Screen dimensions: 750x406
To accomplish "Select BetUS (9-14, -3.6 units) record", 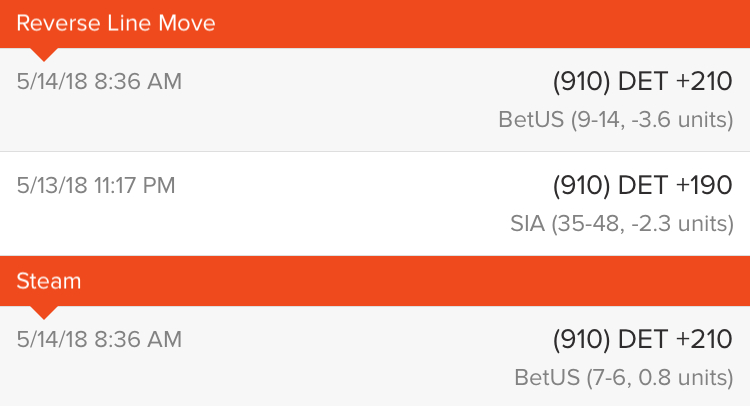I will coord(616,120).
